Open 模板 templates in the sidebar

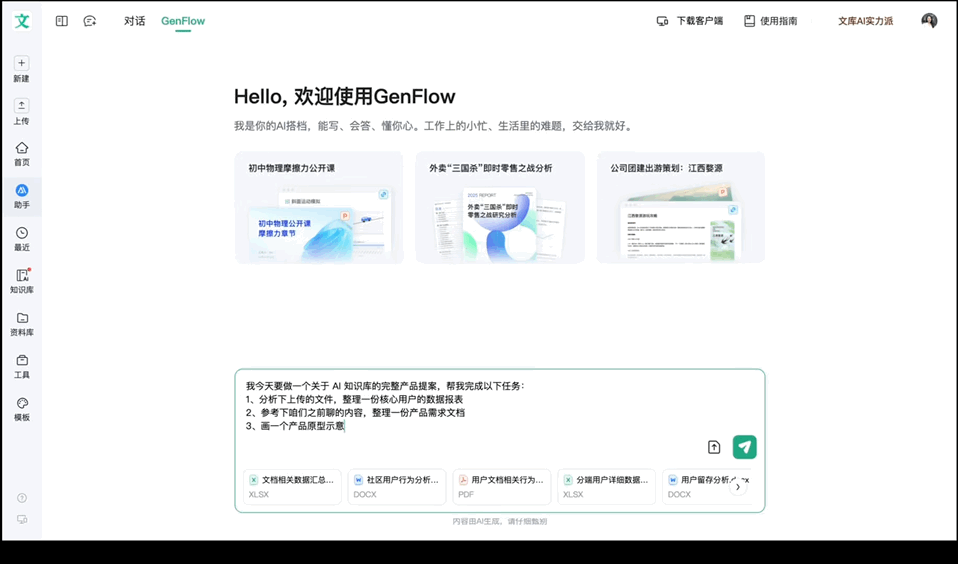tap(21, 409)
